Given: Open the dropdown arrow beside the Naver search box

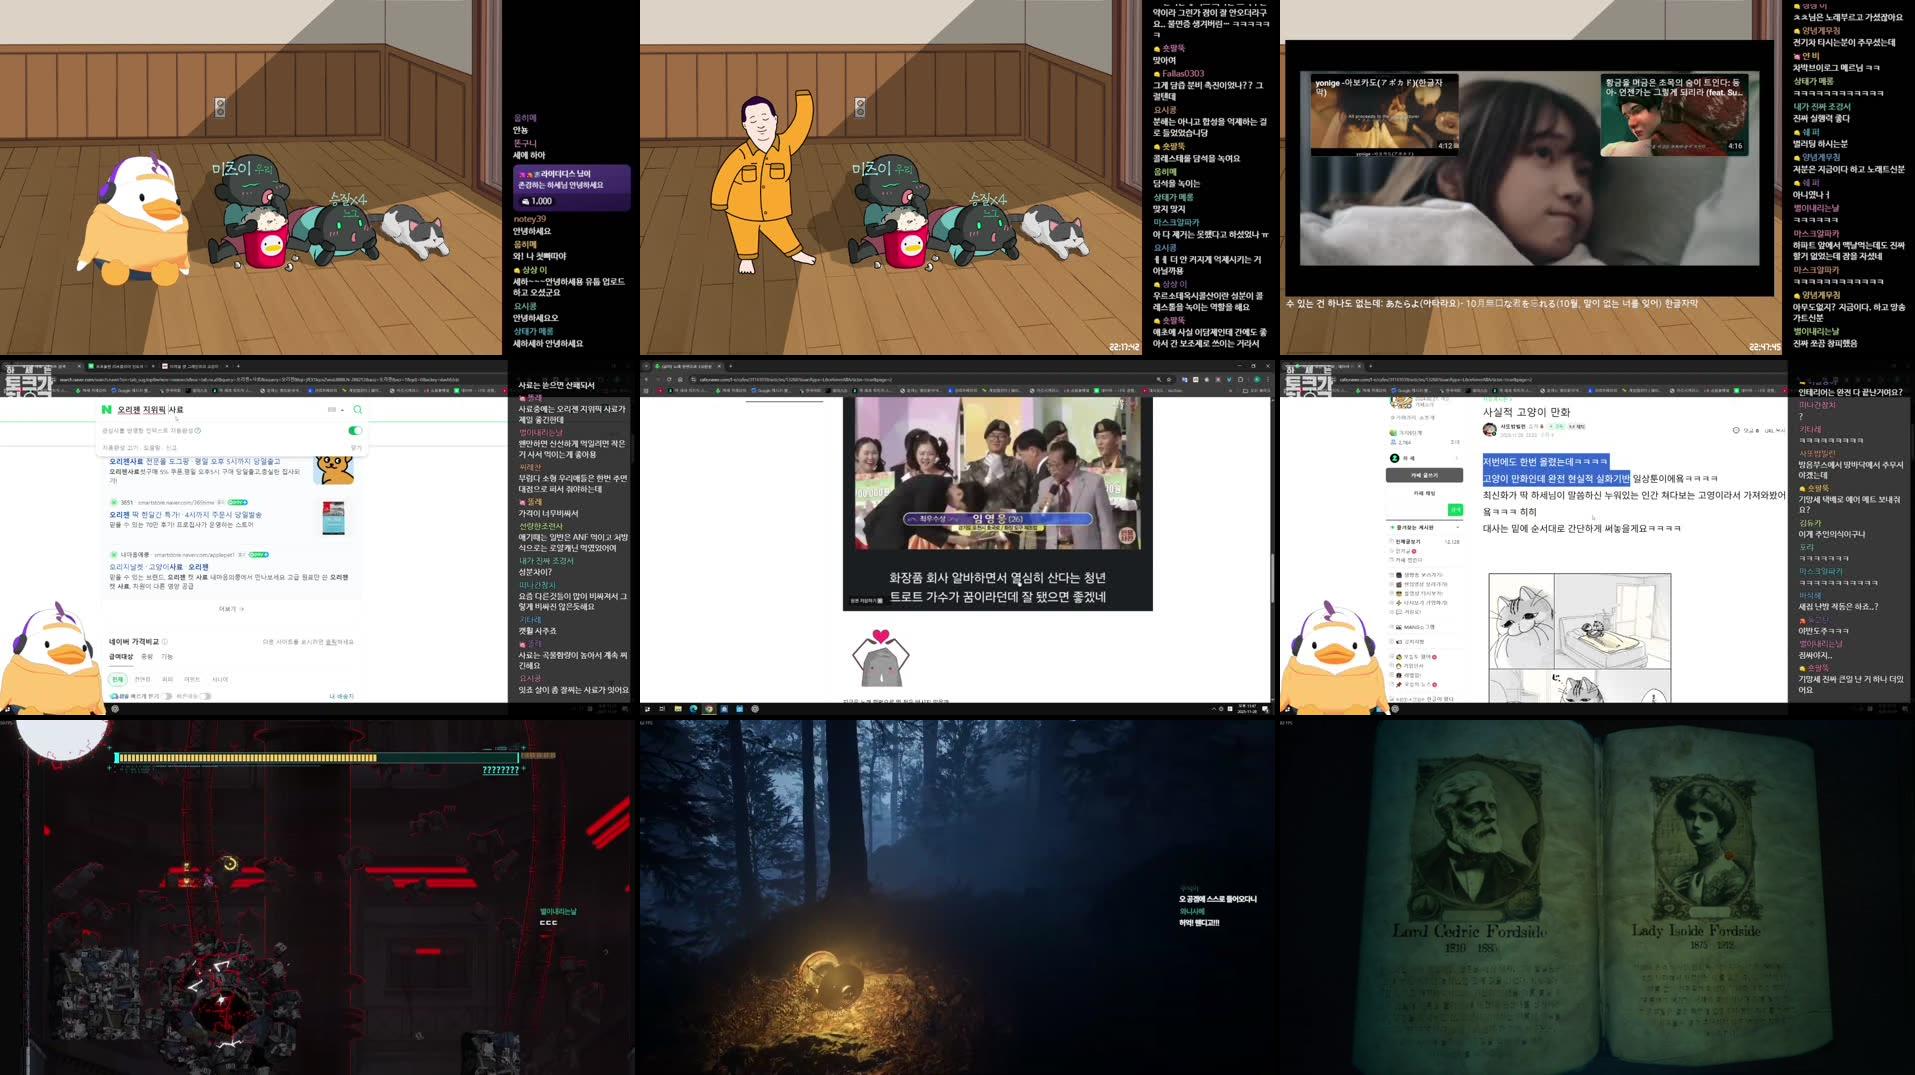Looking at the screenshot, I should (x=341, y=409).
